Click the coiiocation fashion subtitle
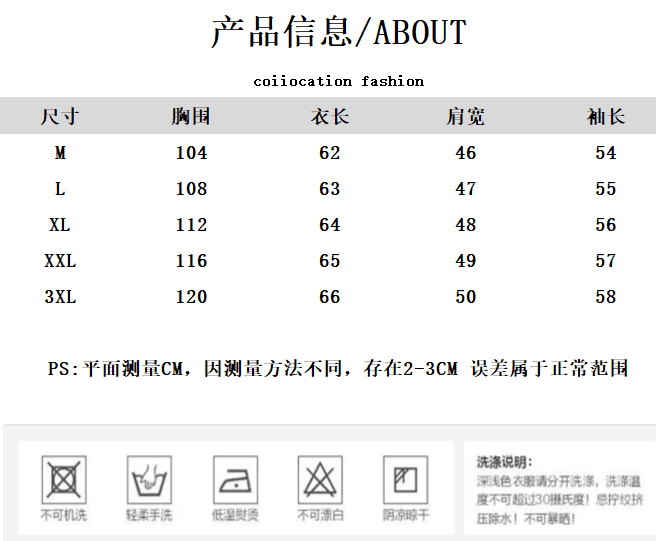The height and width of the screenshot is (541, 656). click(x=338, y=81)
